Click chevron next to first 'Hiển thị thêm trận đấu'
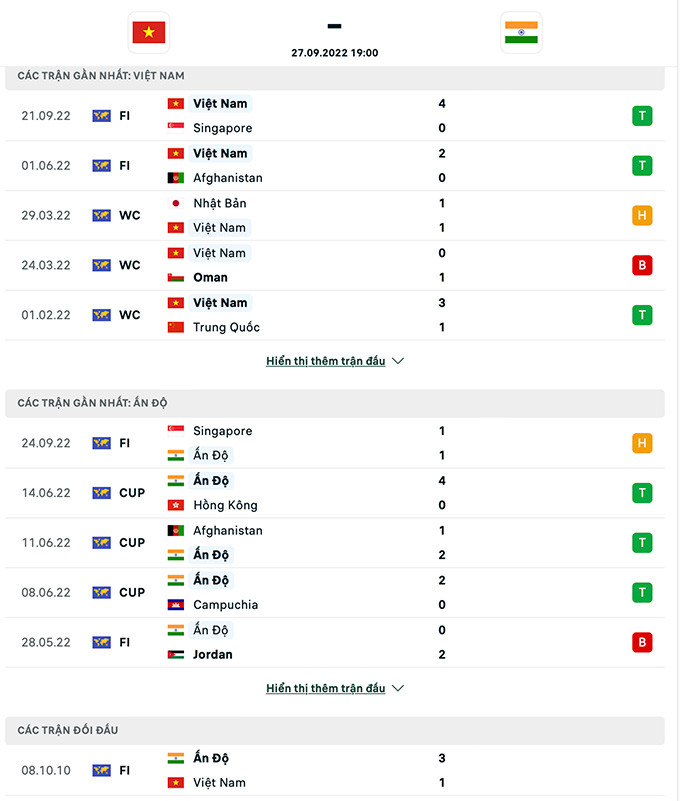This screenshot has width=680, height=801. point(398,361)
